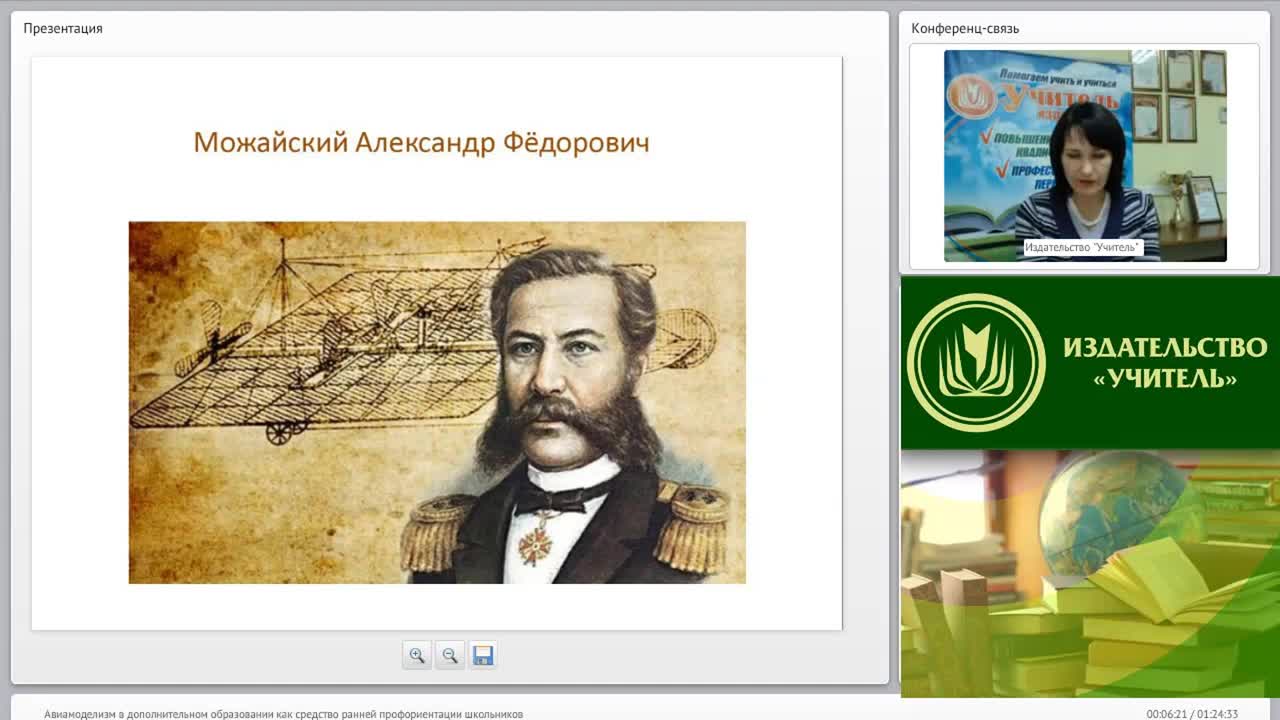The height and width of the screenshot is (720, 1280).
Task: Click the Можайский portrait slide image
Action: [437, 402]
